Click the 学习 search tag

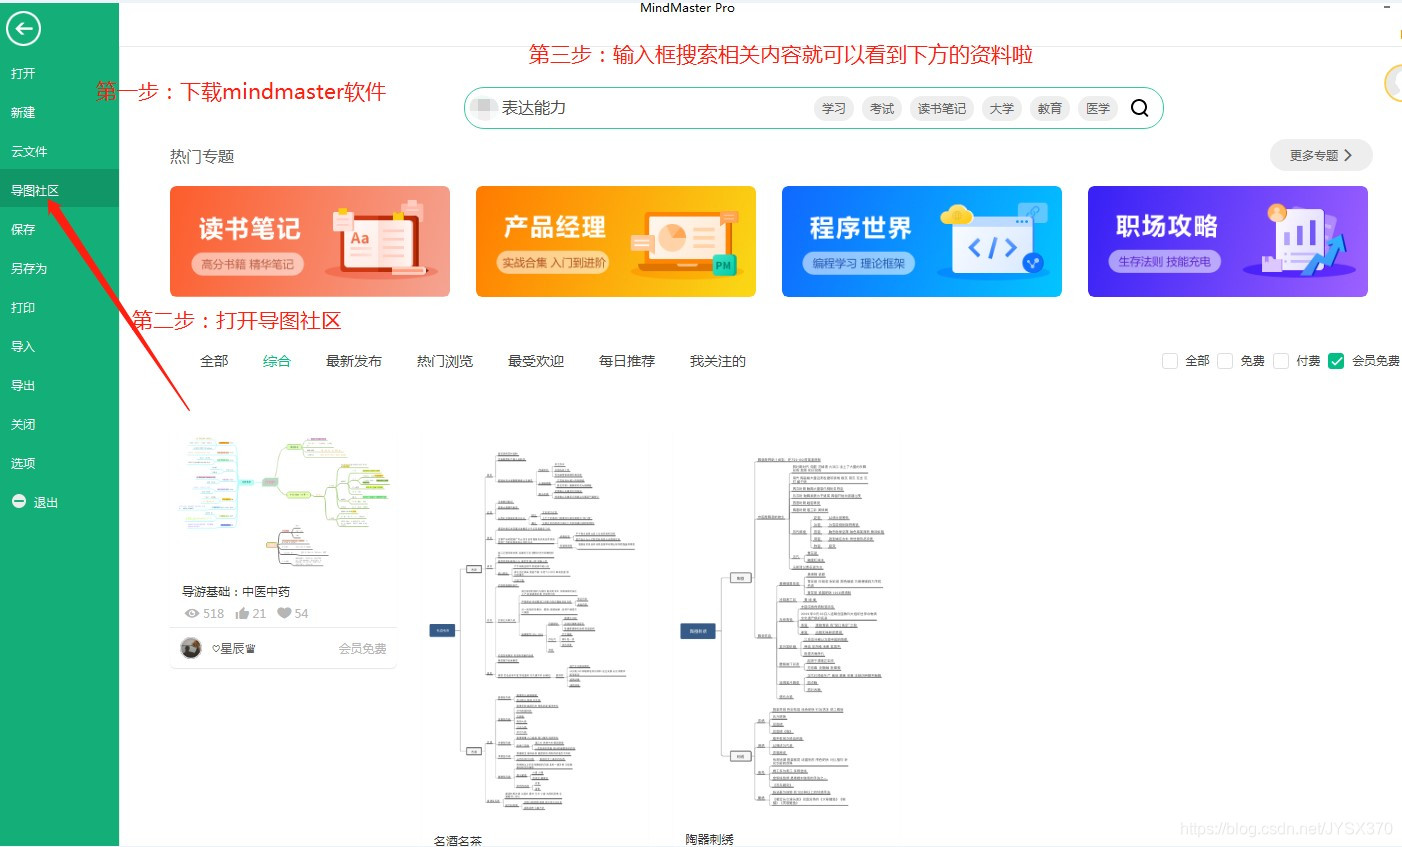834,108
